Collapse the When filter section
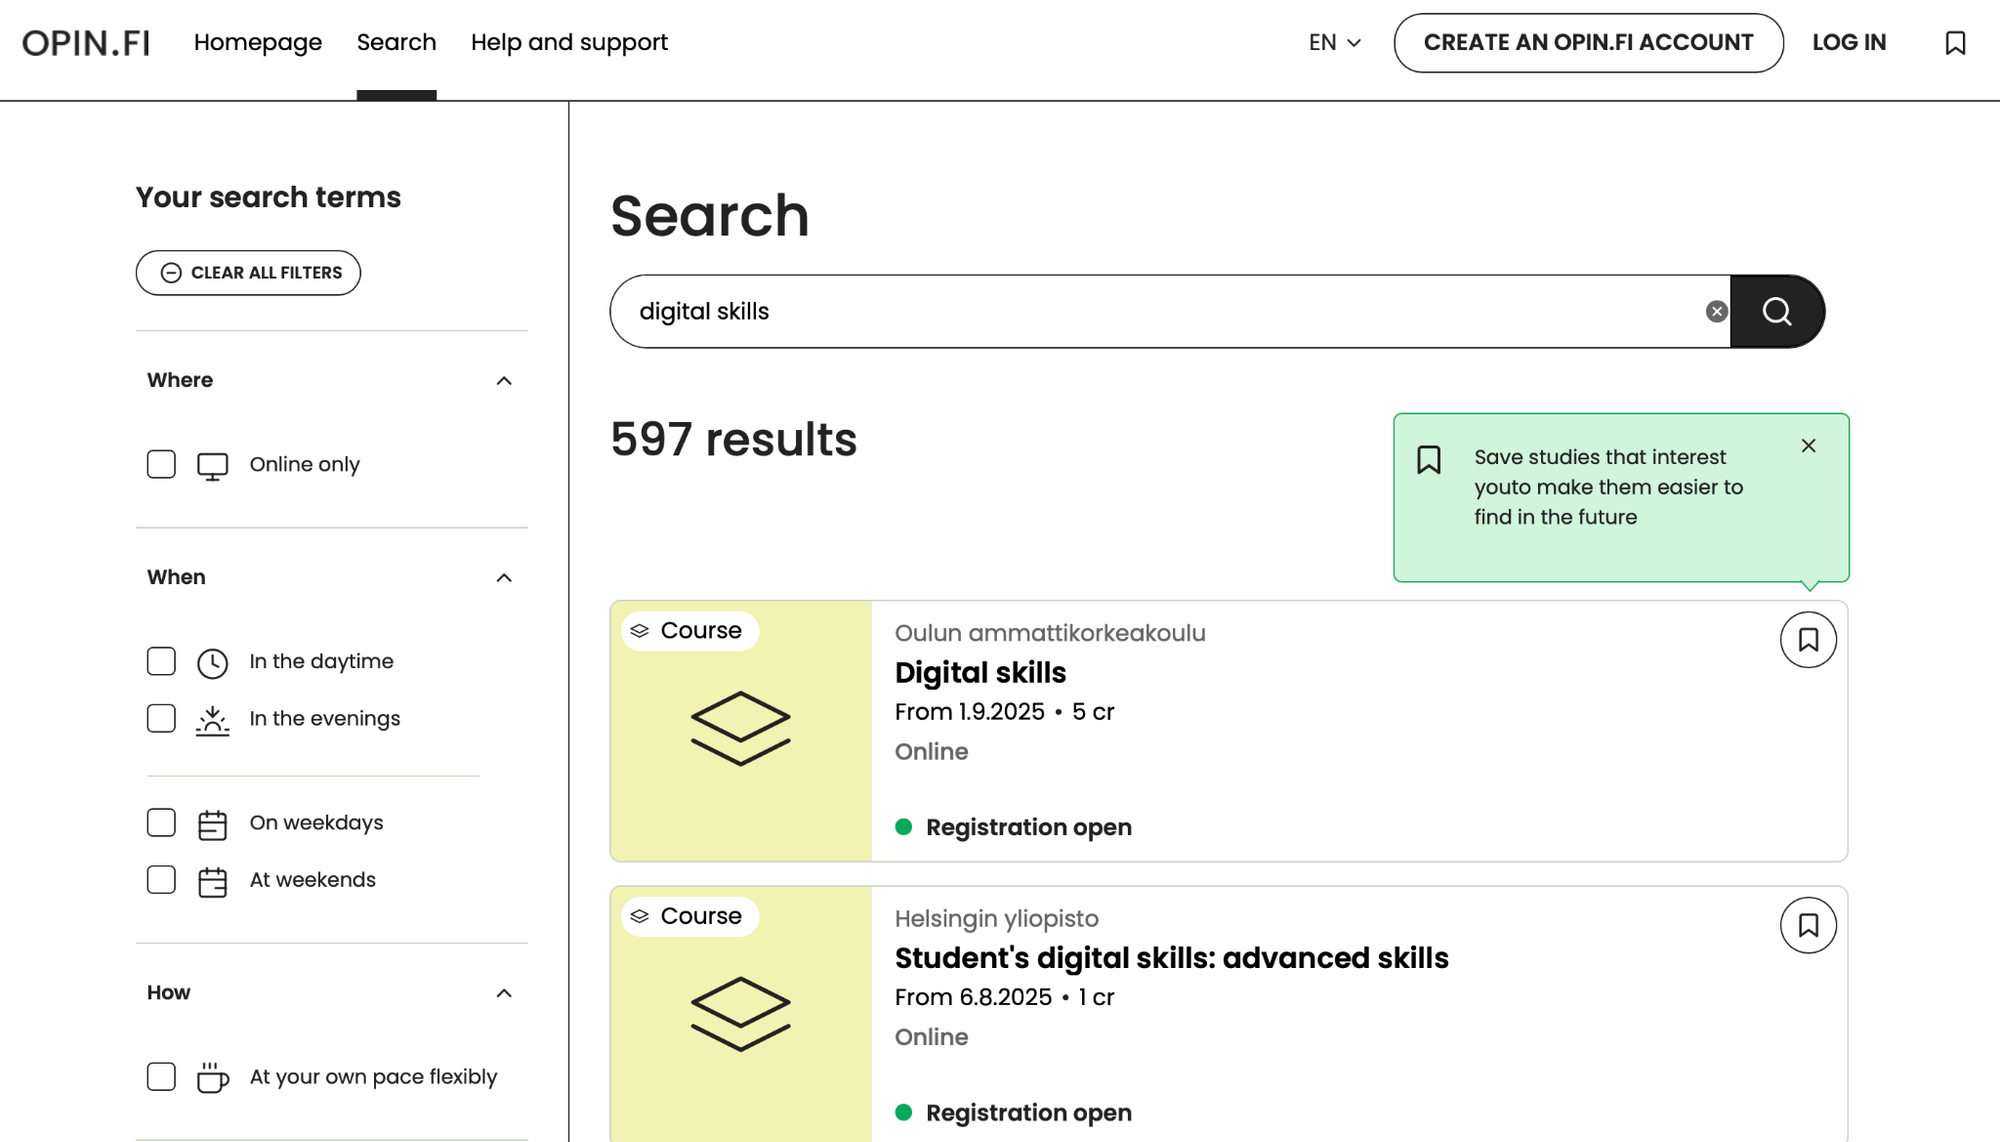 (x=504, y=578)
